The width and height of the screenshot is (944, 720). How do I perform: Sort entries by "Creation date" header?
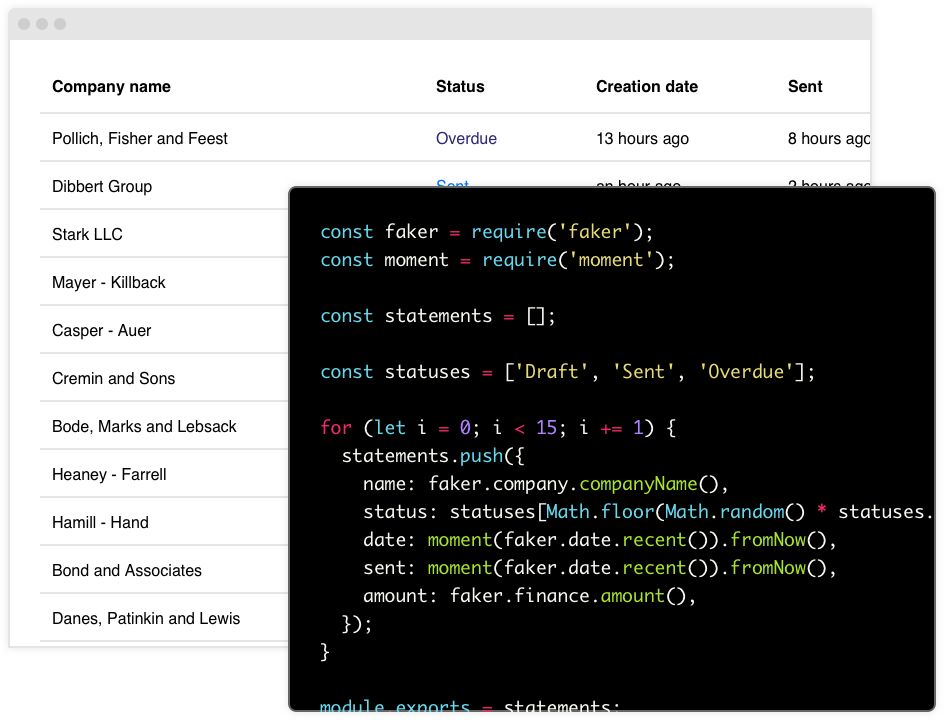click(646, 87)
